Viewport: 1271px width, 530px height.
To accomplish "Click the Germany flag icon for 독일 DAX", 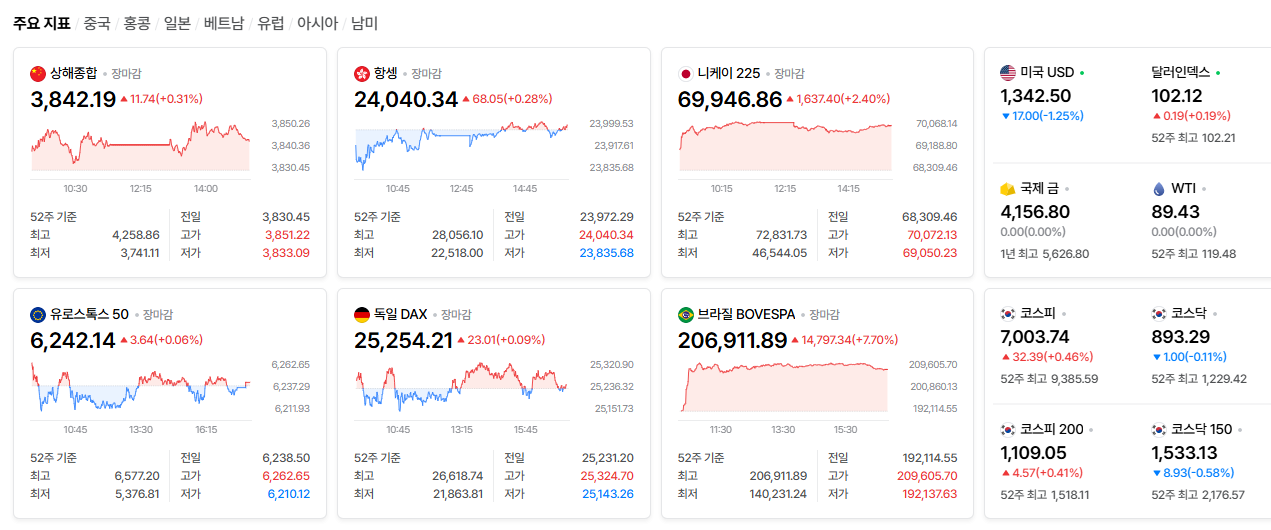I will tap(362, 314).
